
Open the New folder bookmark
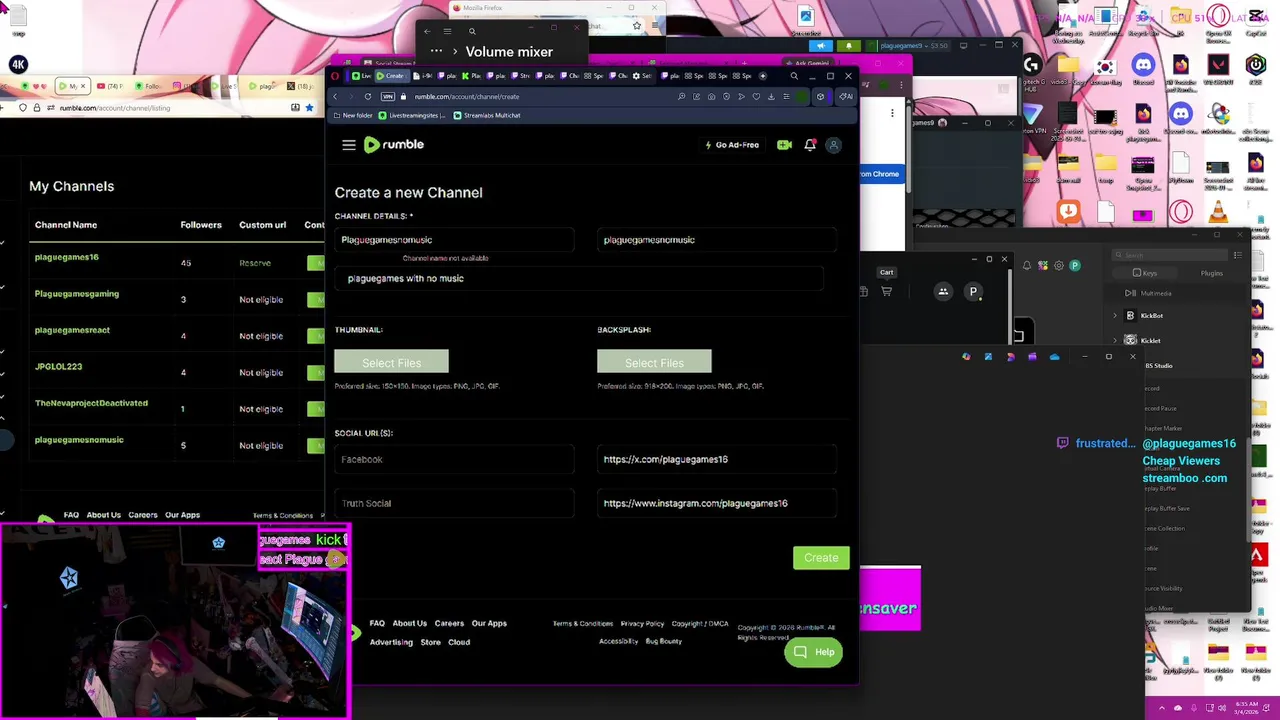(352, 116)
